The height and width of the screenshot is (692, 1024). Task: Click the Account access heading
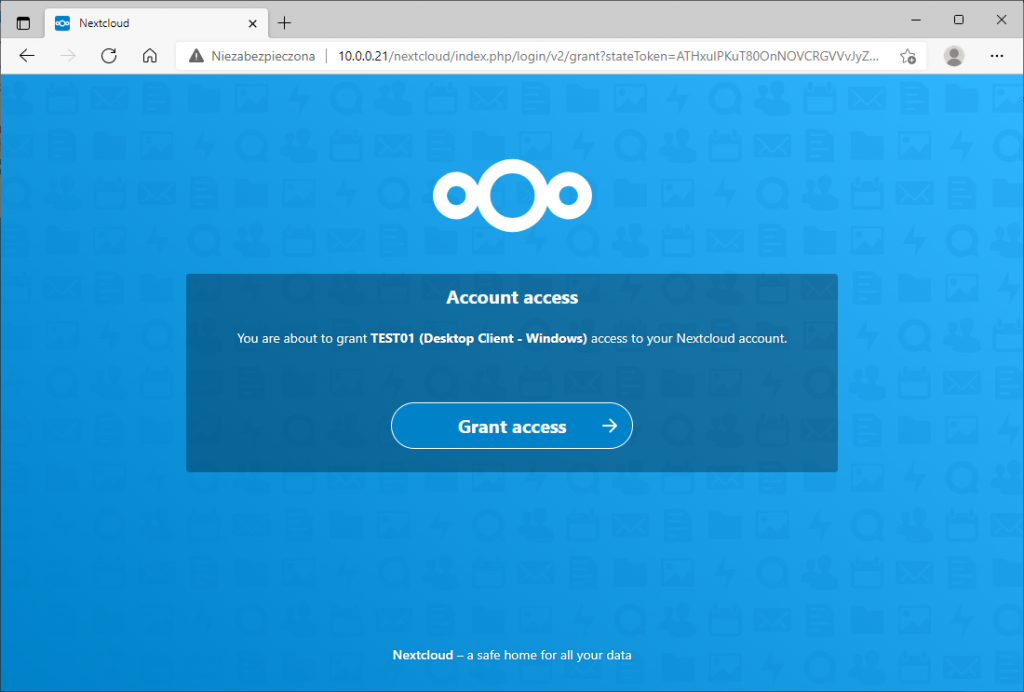tap(512, 298)
